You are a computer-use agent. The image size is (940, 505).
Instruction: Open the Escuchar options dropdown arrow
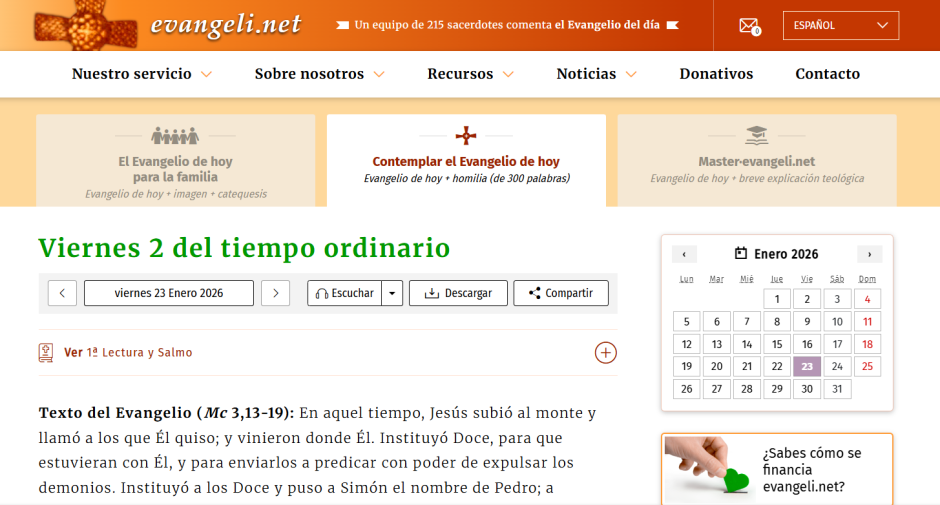(x=392, y=293)
